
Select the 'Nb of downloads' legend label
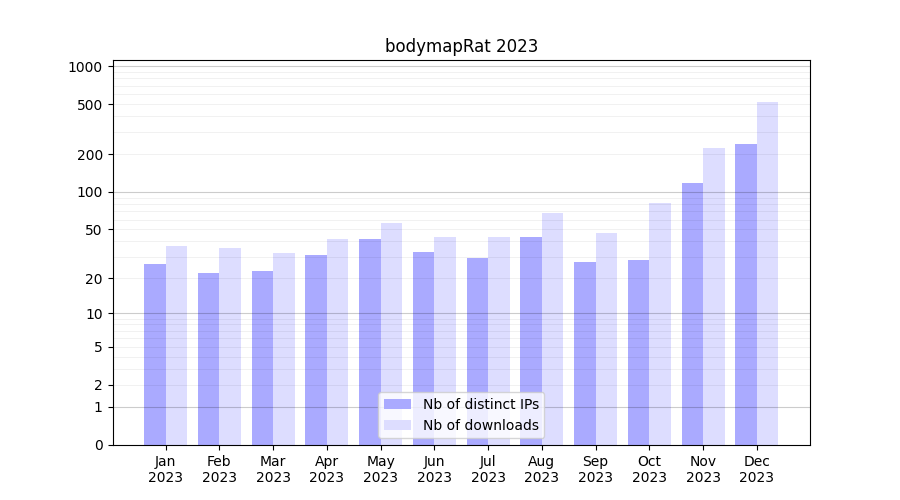coord(480,425)
